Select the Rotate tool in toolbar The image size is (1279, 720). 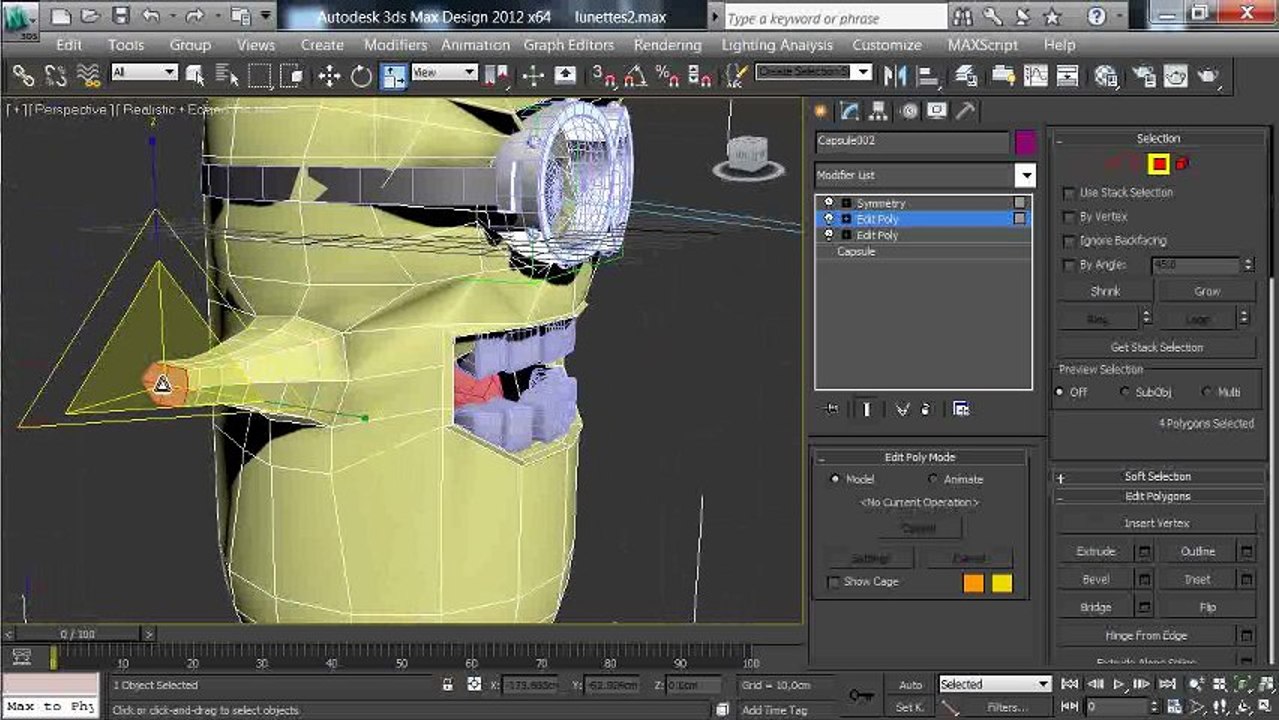click(361, 76)
